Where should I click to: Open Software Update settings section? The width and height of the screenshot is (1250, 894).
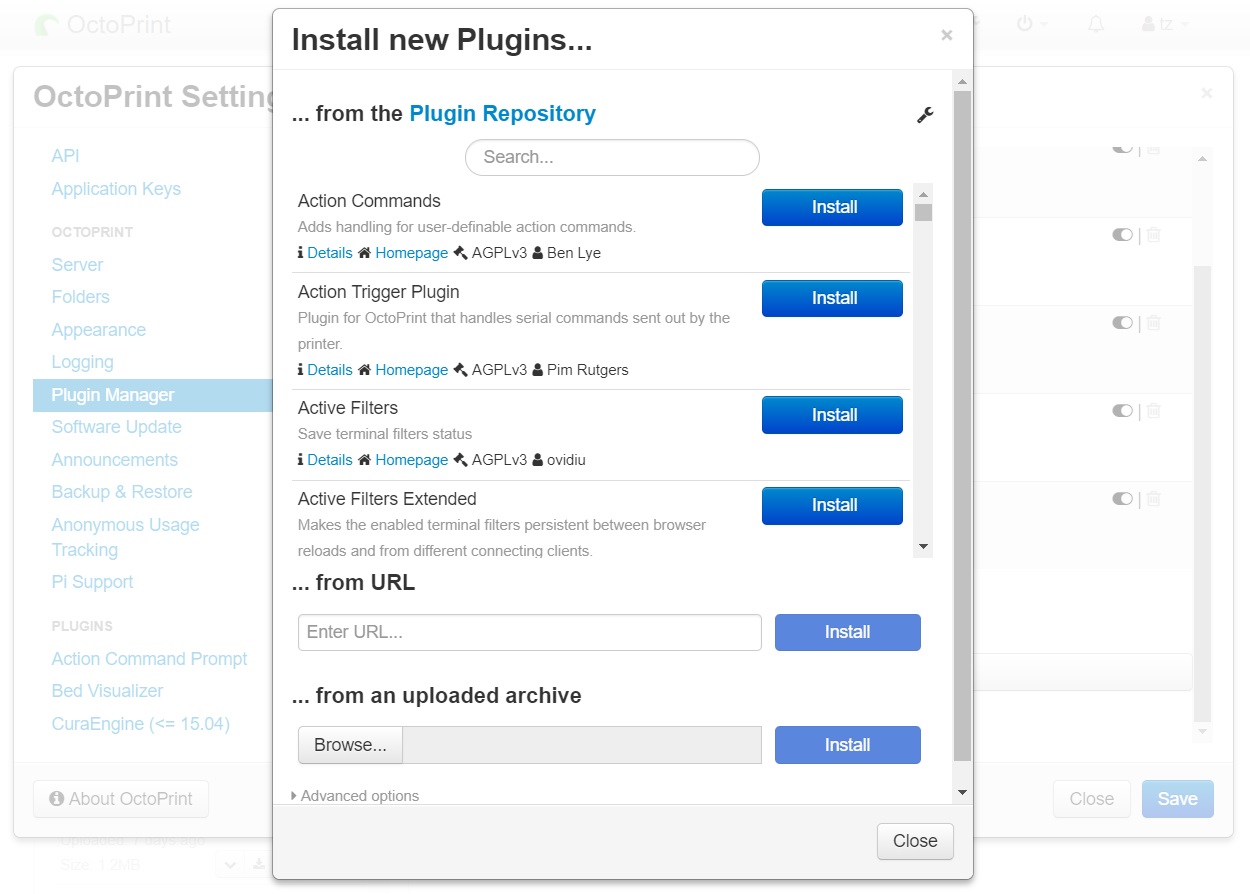tap(117, 427)
